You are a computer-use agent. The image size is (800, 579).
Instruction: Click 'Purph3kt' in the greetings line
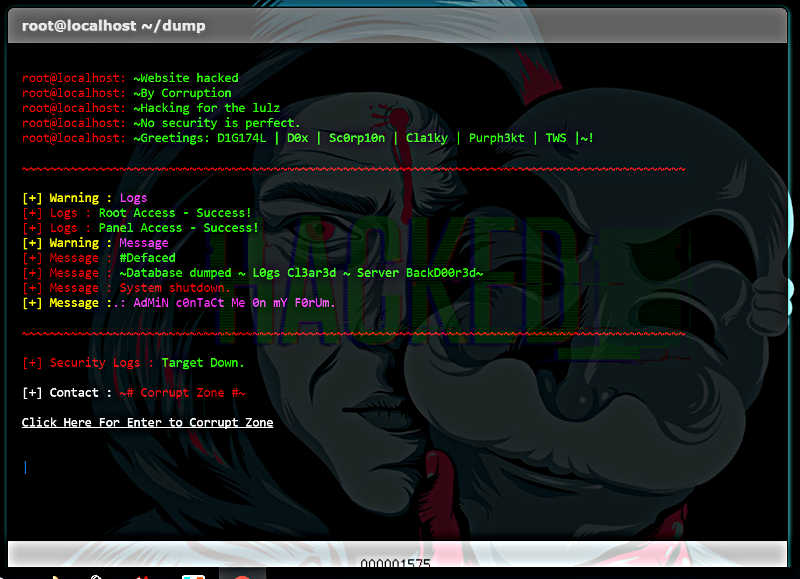tap(496, 138)
